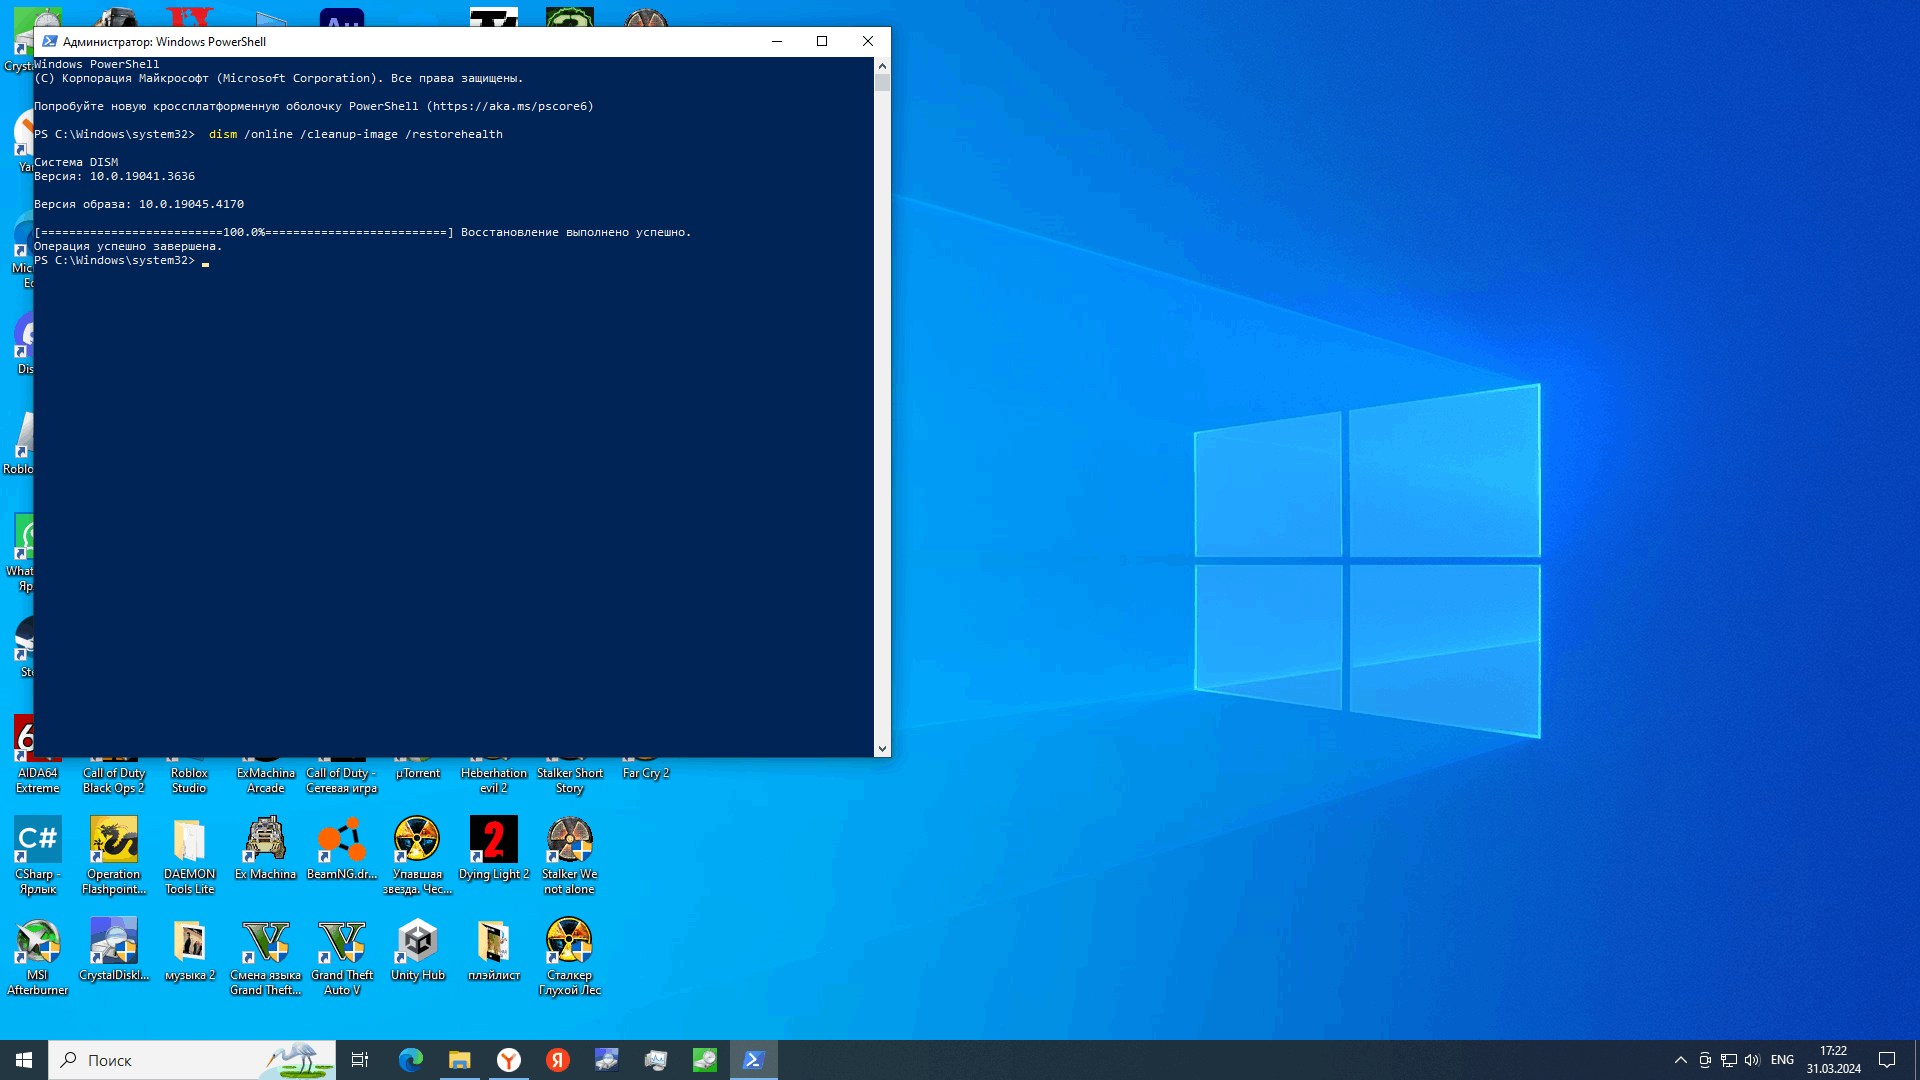This screenshot has height=1080, width=1920.
Task: Open network status tray icon
Action: (x=1729, y=1060)
